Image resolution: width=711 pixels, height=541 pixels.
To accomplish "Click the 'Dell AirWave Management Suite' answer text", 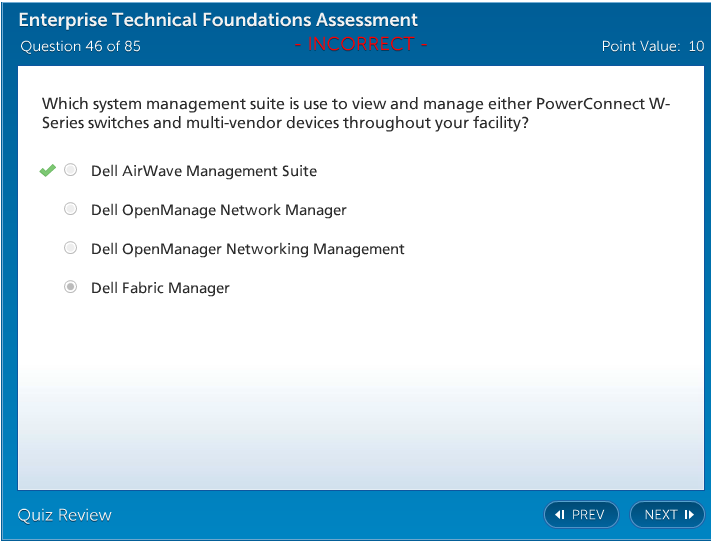I will coord(204,171).
